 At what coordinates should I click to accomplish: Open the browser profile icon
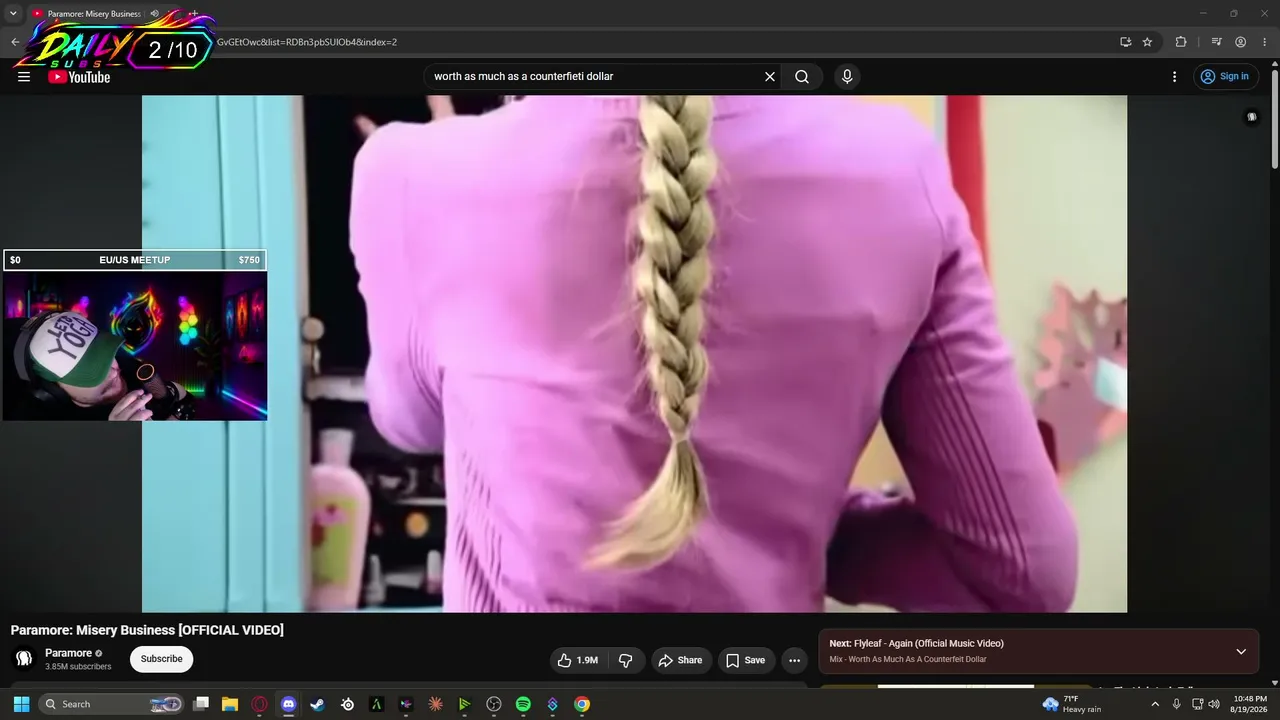[x=1241, y=42]
